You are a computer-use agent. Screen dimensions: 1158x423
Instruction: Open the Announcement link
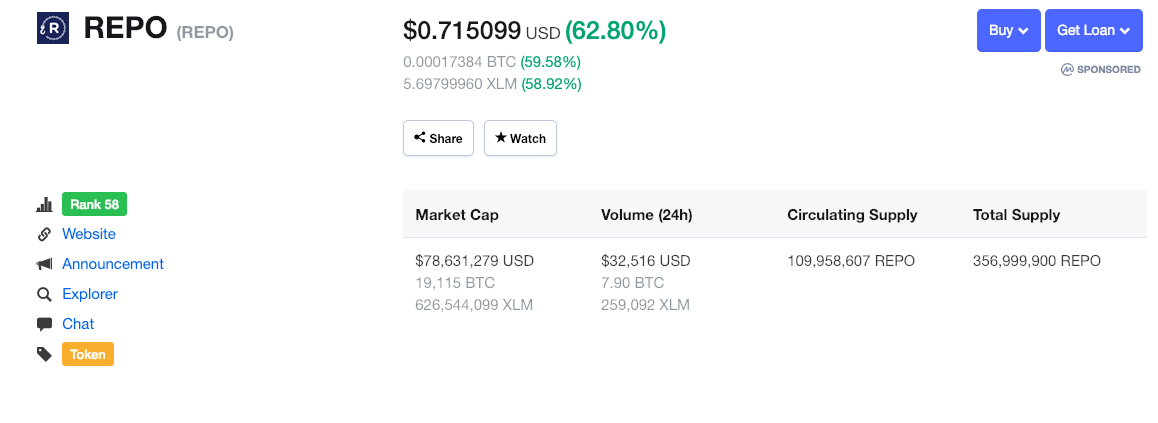tap(113, 264)
